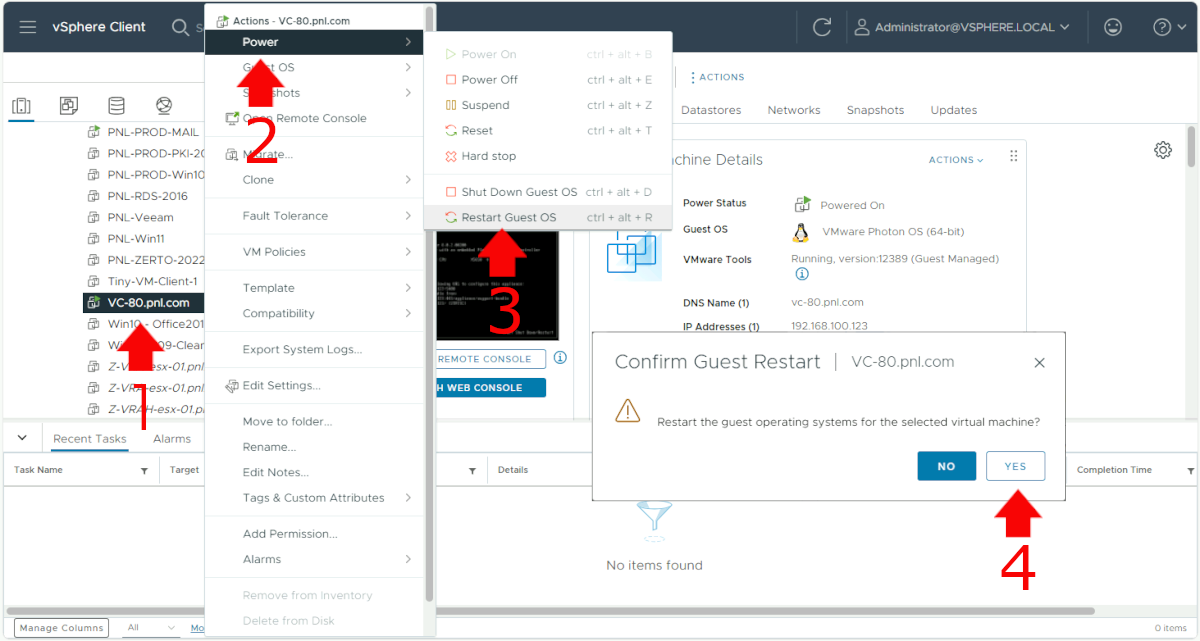Screen dimensions: 1200x641
Task: Click the search magnifier icon in the top bar
Action: (x=180, y=27)
